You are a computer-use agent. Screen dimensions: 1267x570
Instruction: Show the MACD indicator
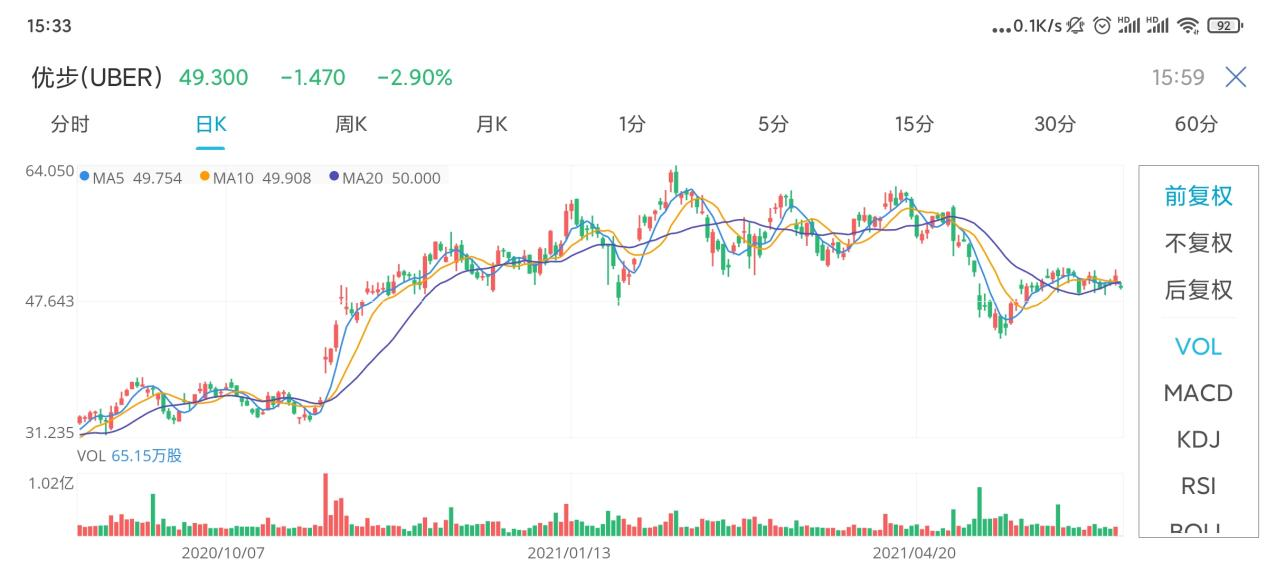click(1198, 393)
